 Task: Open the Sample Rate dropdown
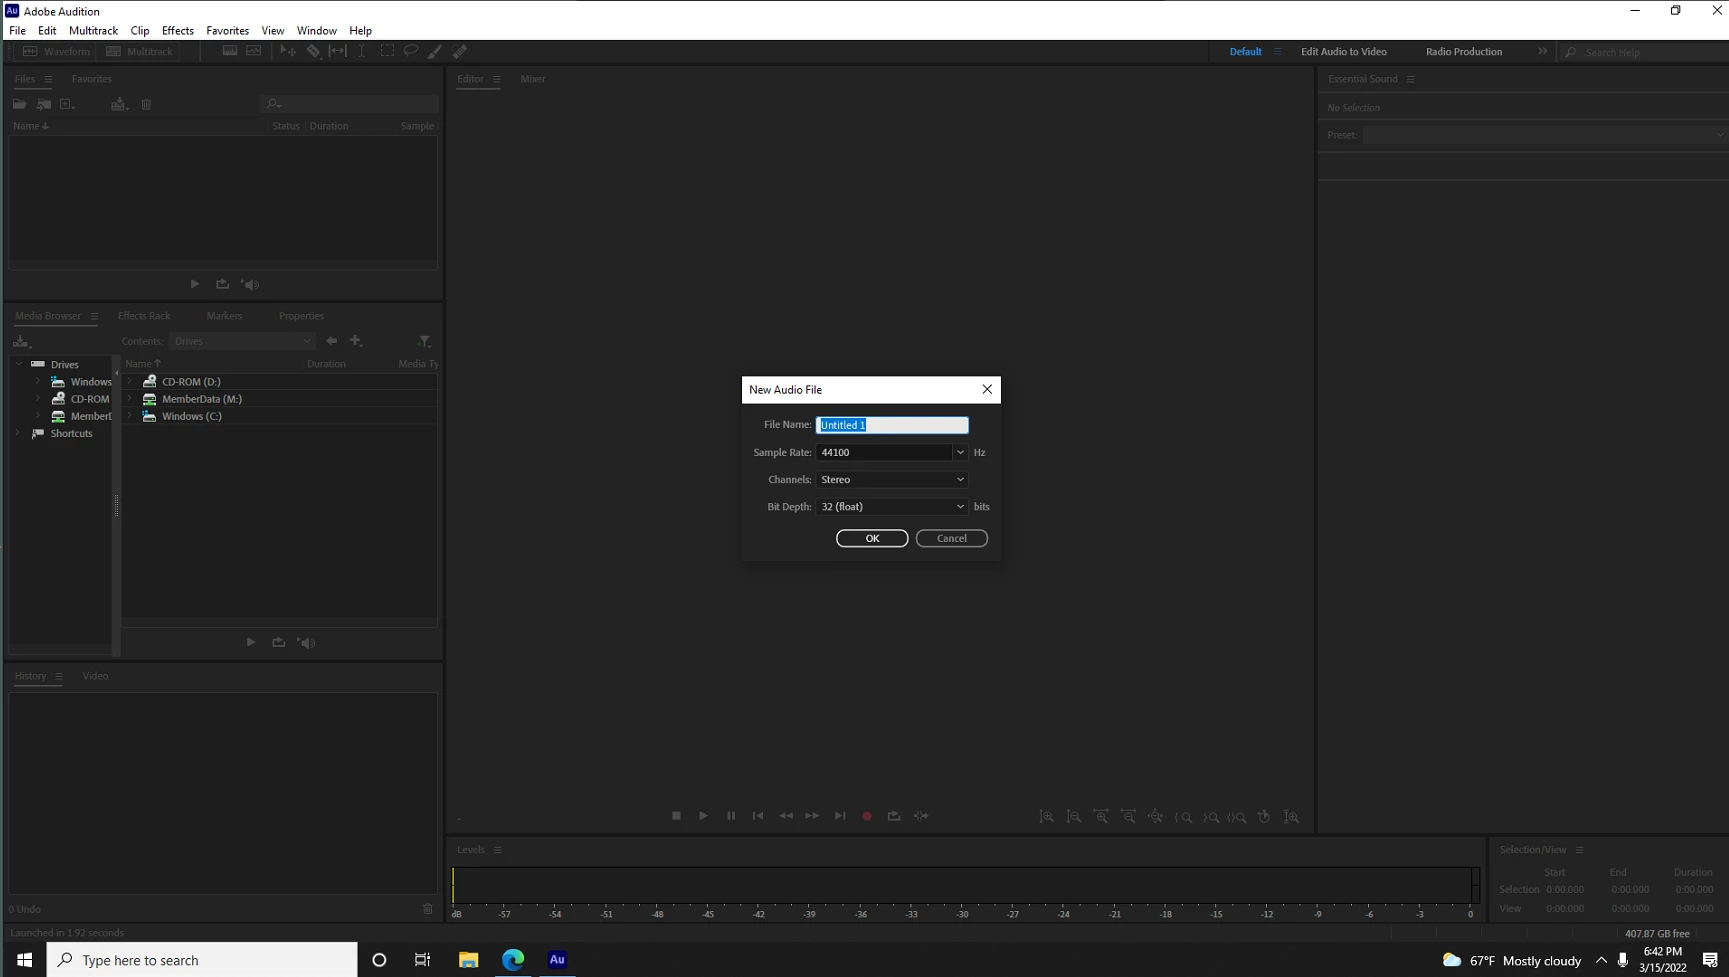960,452
